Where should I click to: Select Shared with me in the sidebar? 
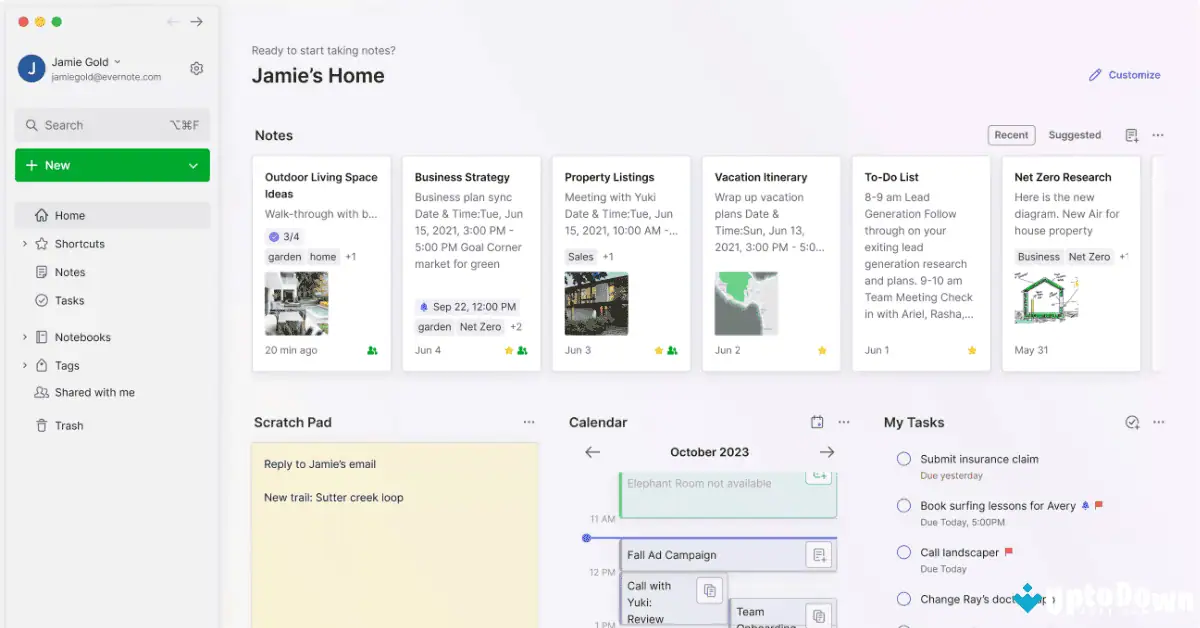tap(93, 392)
